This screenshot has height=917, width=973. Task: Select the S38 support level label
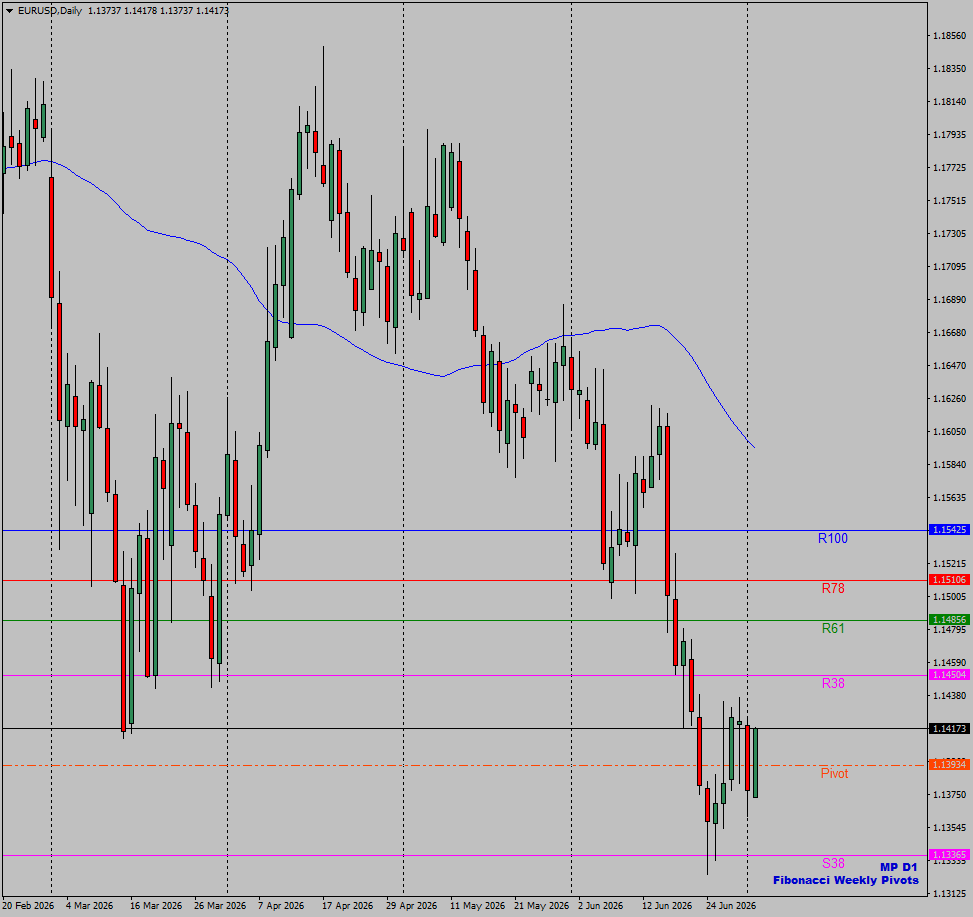pyautogui.click(x=833, y=863)
